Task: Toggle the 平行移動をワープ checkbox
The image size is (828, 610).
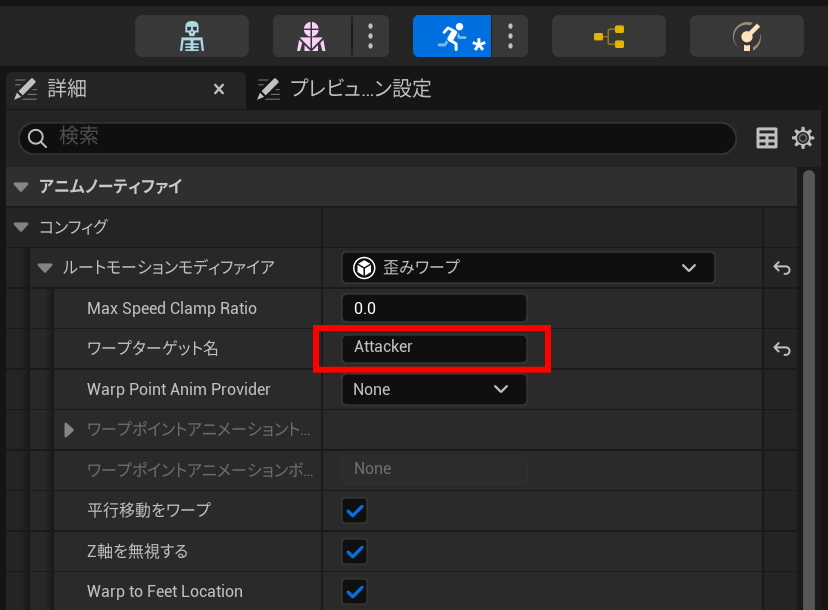Action: pyautogui.click(x=355, y=511)
